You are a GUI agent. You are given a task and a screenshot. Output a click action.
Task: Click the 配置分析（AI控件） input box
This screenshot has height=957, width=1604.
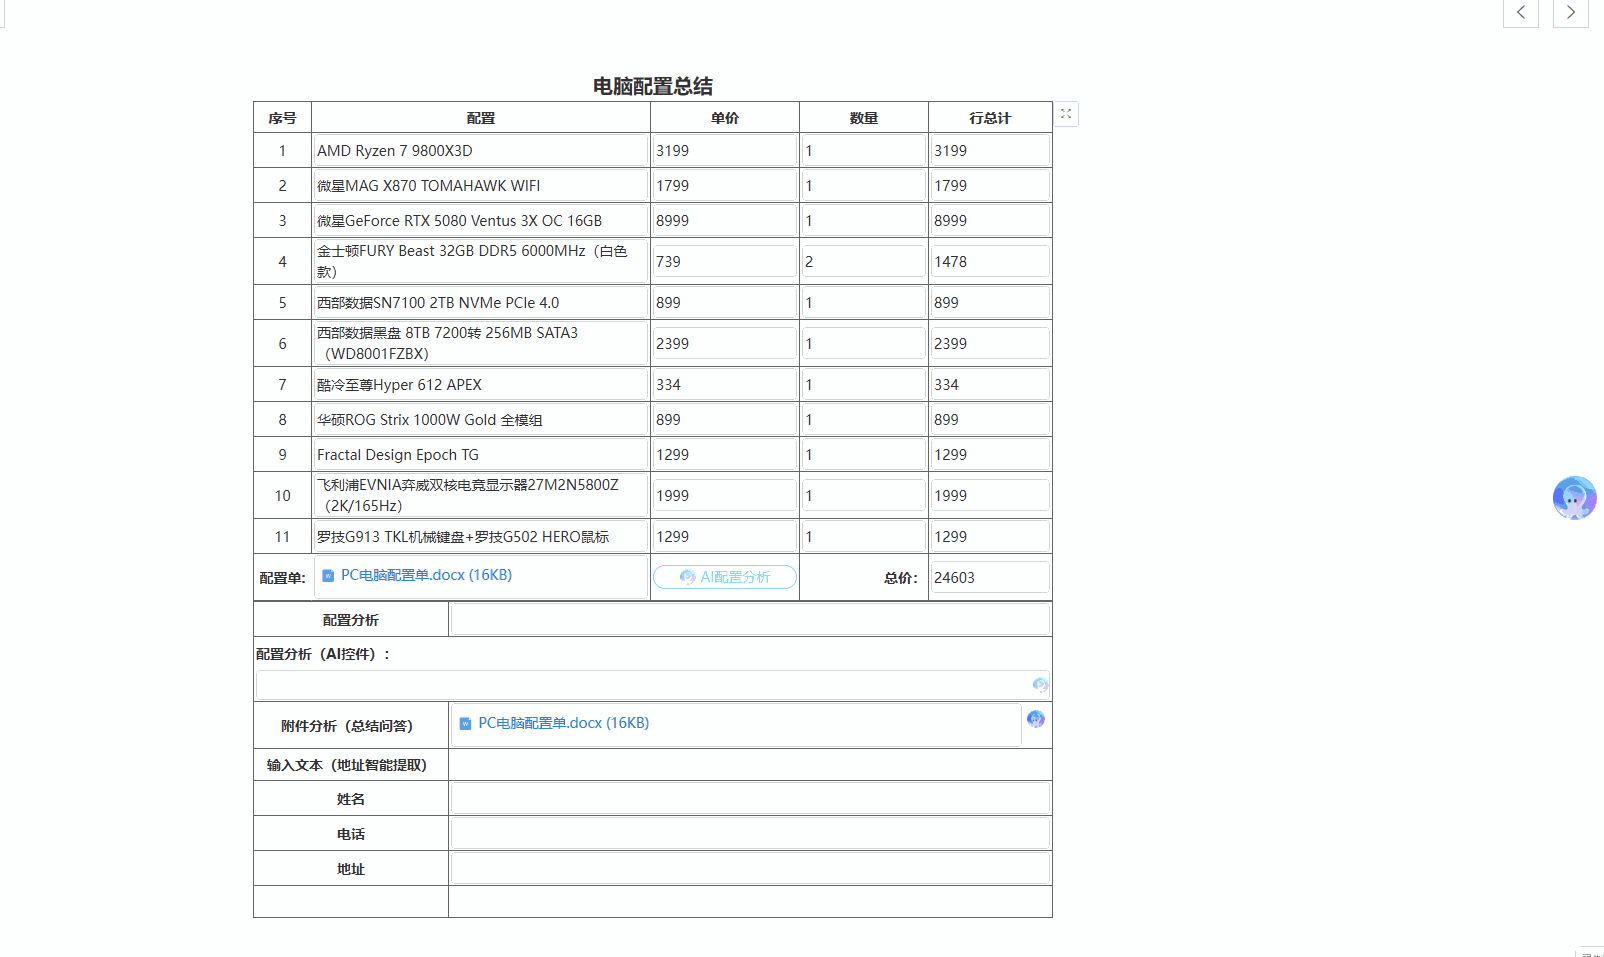coord(652,685)
